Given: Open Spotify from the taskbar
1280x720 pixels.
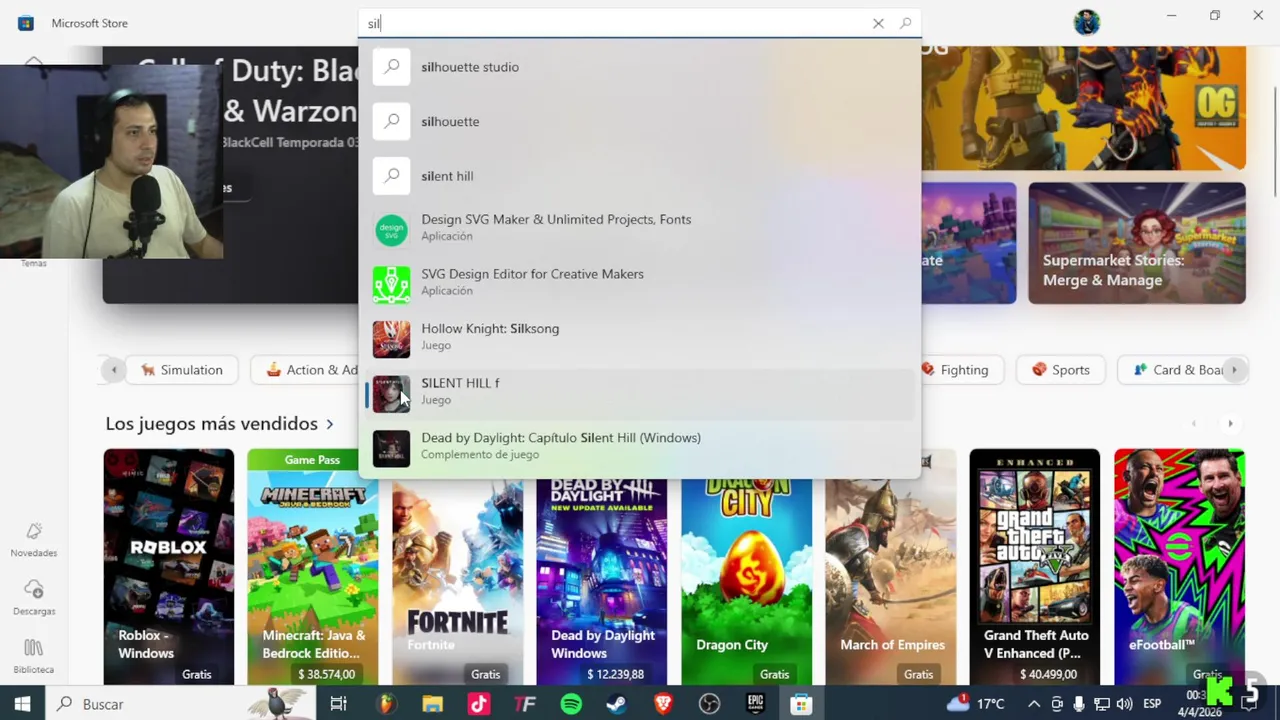Looking at the screenshot, I should click(571, 704).
